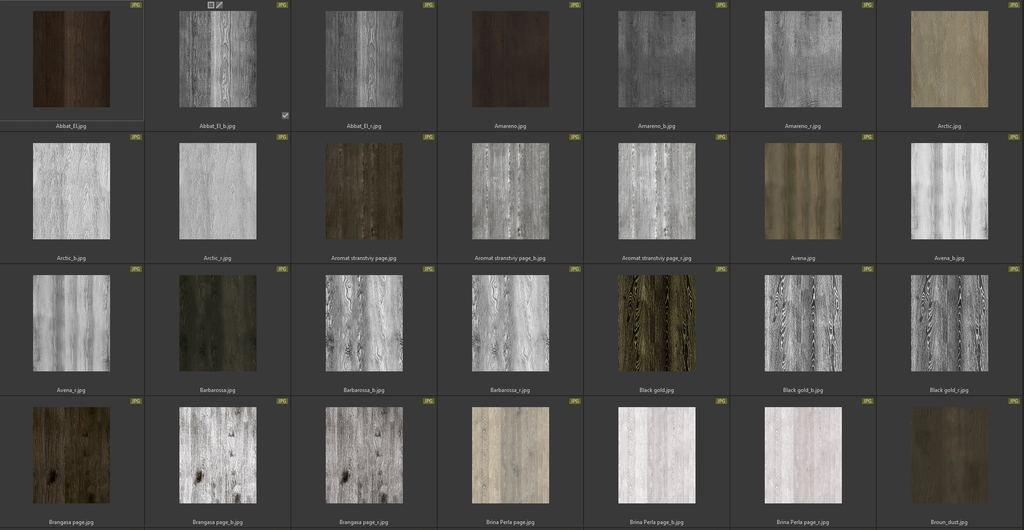Click the JPG badge on Broun_dust.jpg tile

click(1014, 401)
